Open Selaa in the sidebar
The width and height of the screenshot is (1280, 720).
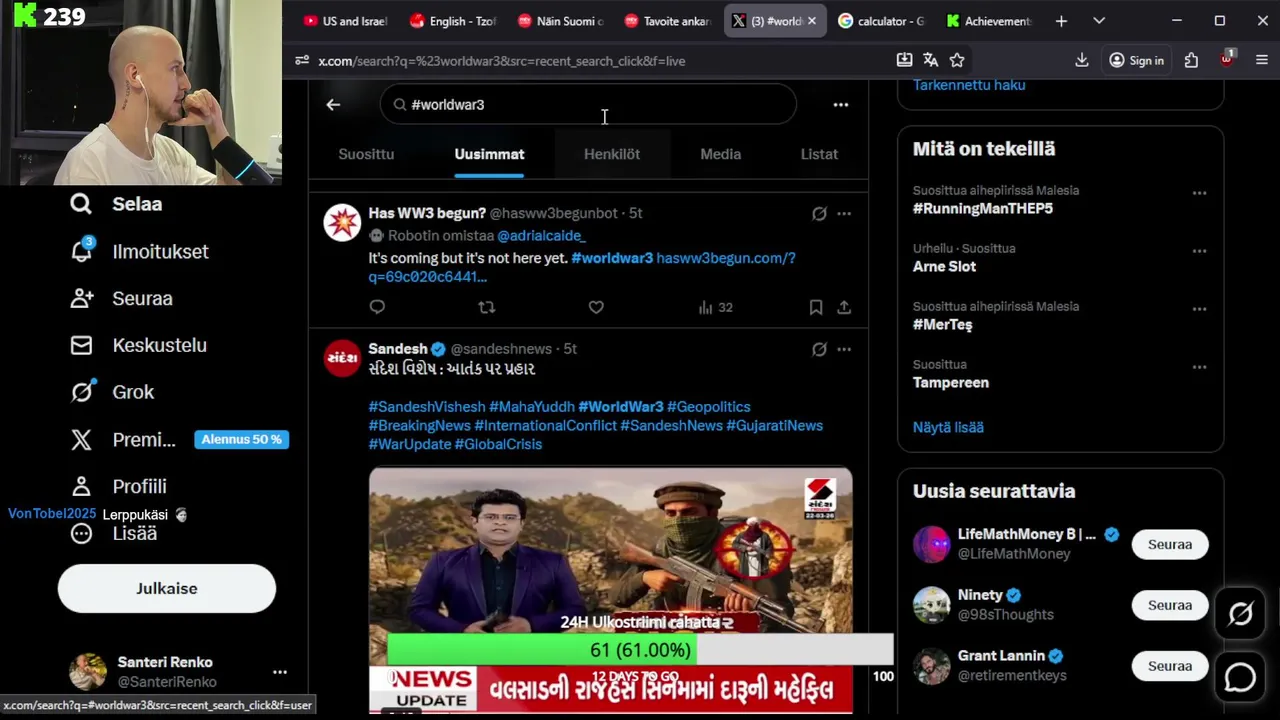coord(116,204)
